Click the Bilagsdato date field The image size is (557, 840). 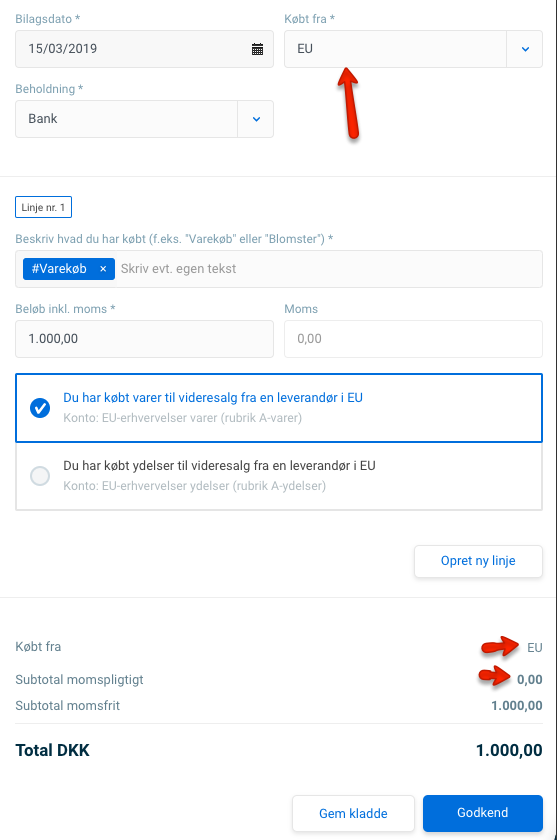144,49
